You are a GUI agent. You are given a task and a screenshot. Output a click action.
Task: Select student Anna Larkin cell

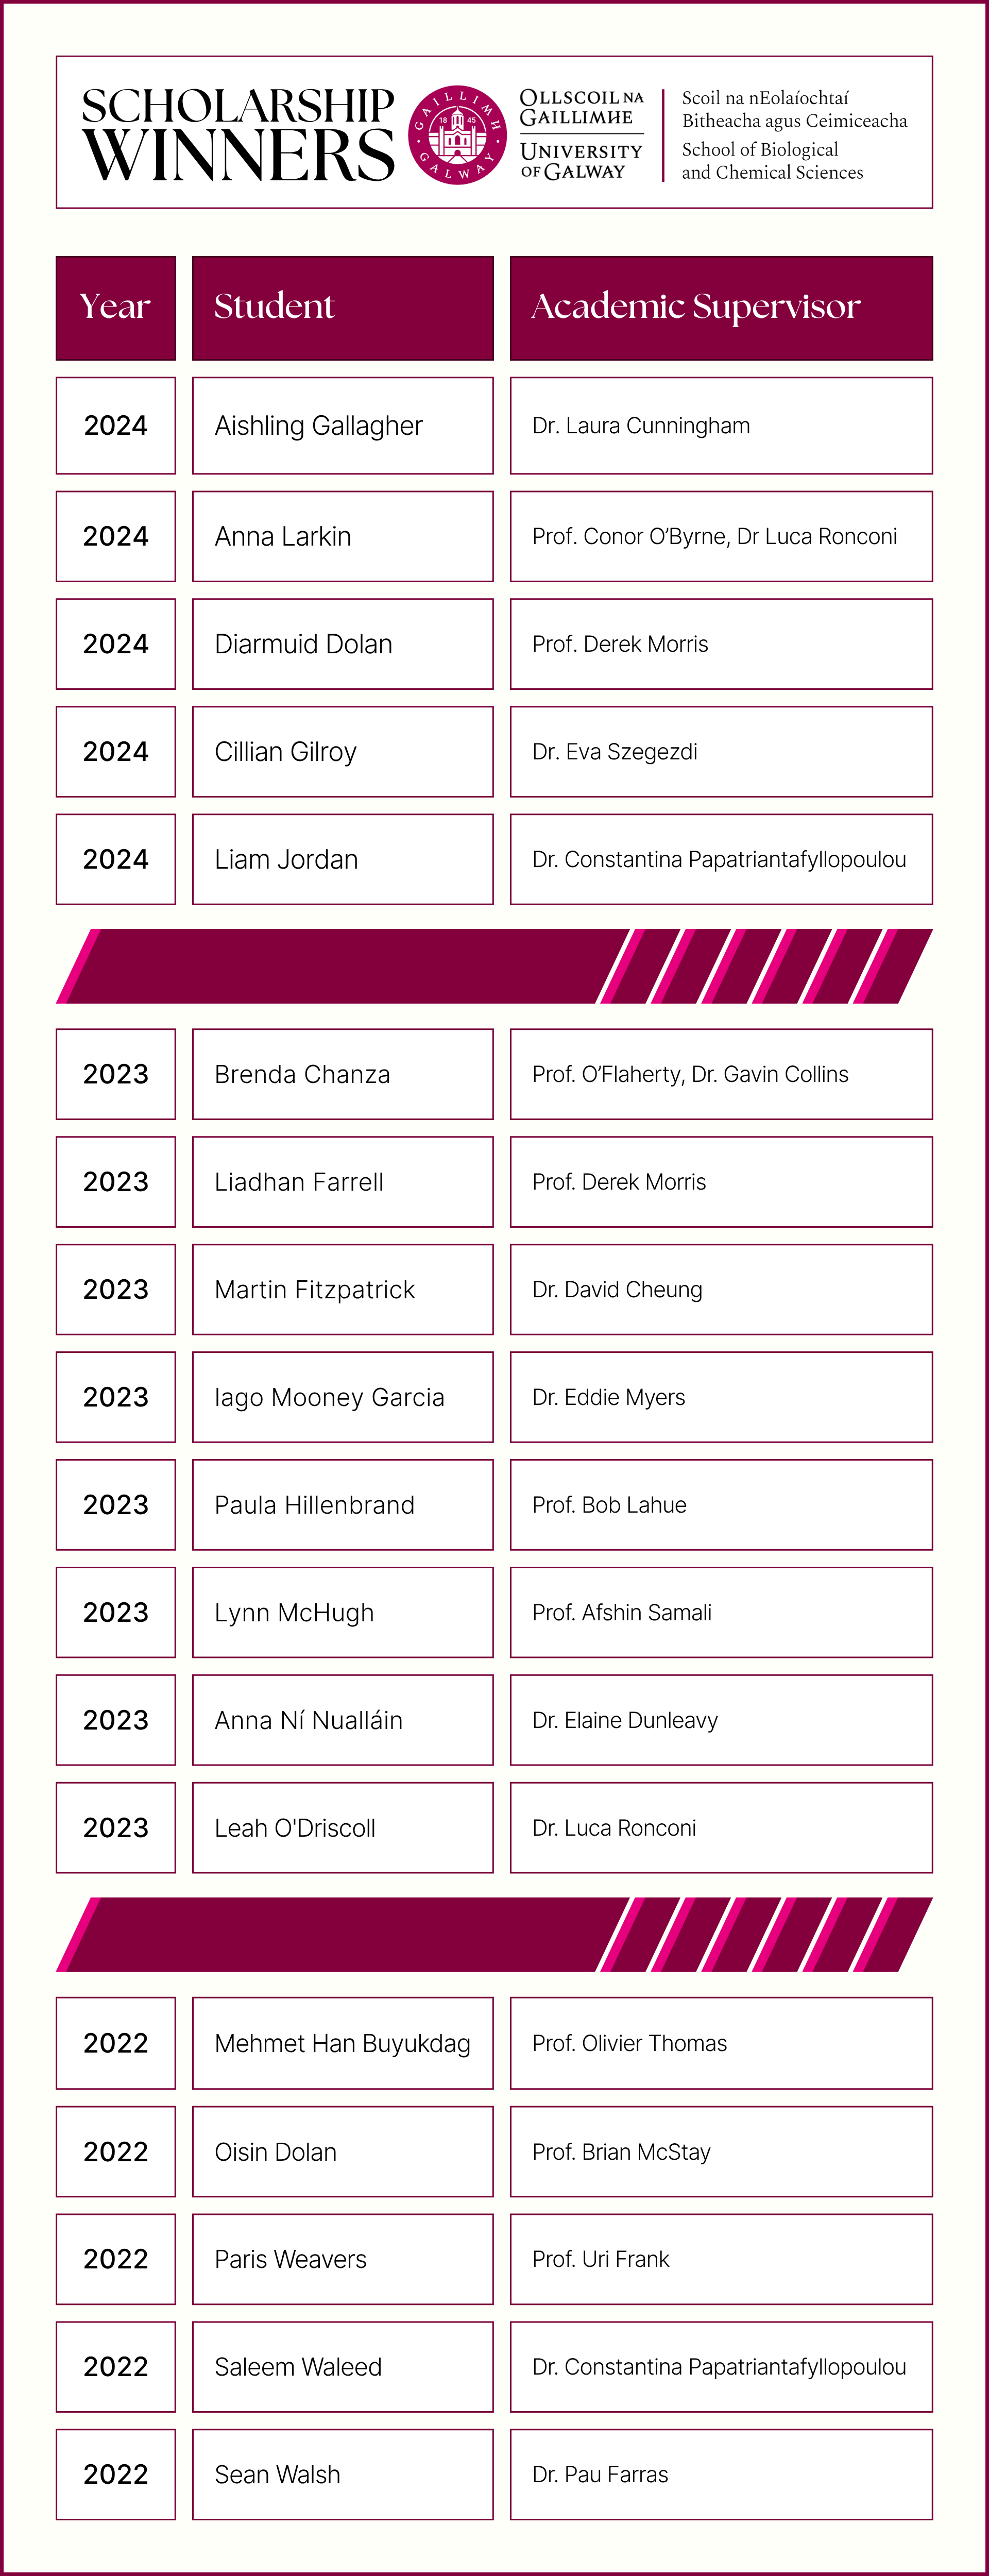tap(342, 536)
